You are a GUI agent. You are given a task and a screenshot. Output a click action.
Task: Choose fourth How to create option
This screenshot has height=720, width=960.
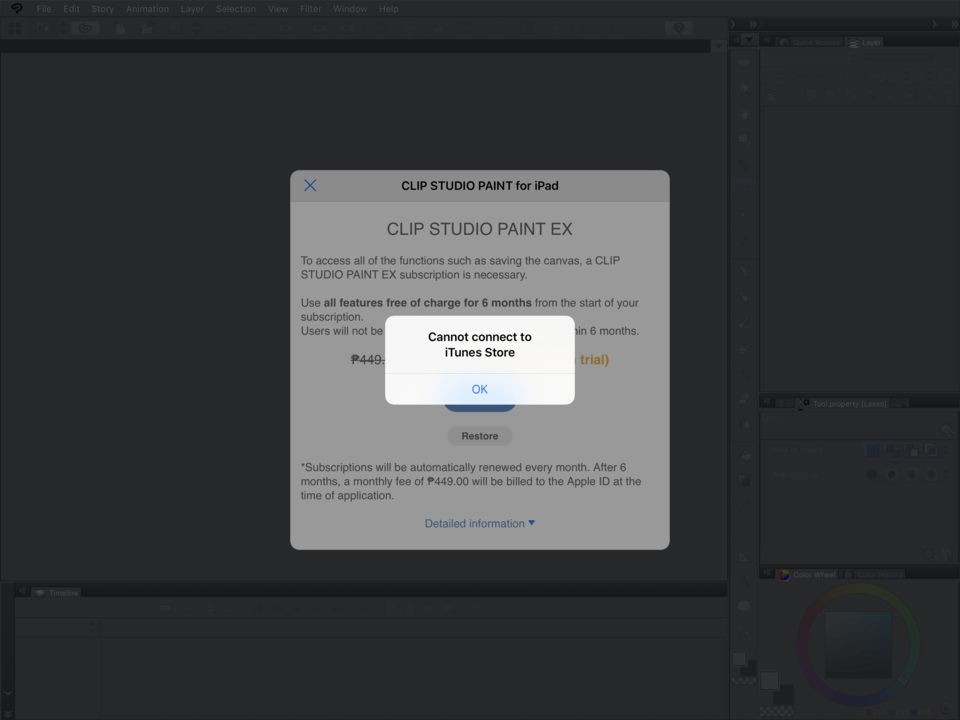pos(931,450)
